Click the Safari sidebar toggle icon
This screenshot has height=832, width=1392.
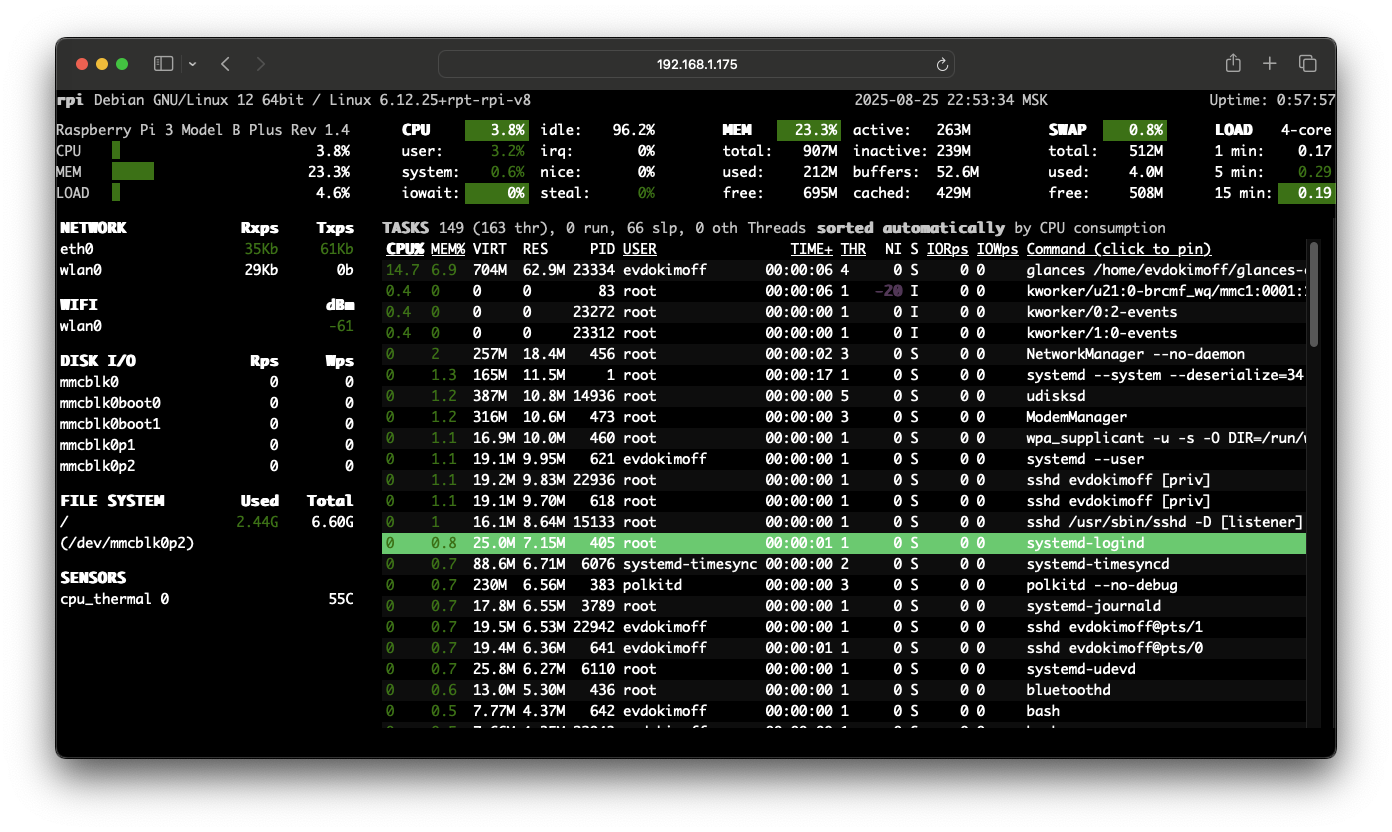(x=163, y=64)
